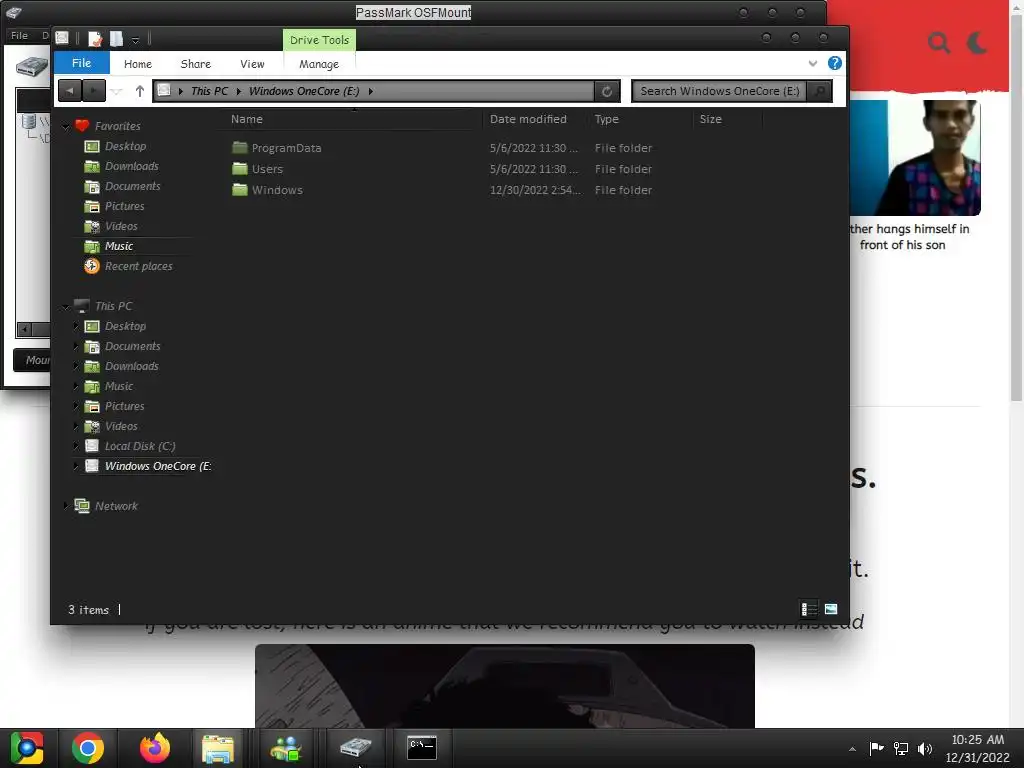
Task: Select Network in navigation pane
Action: coord(116,506)
